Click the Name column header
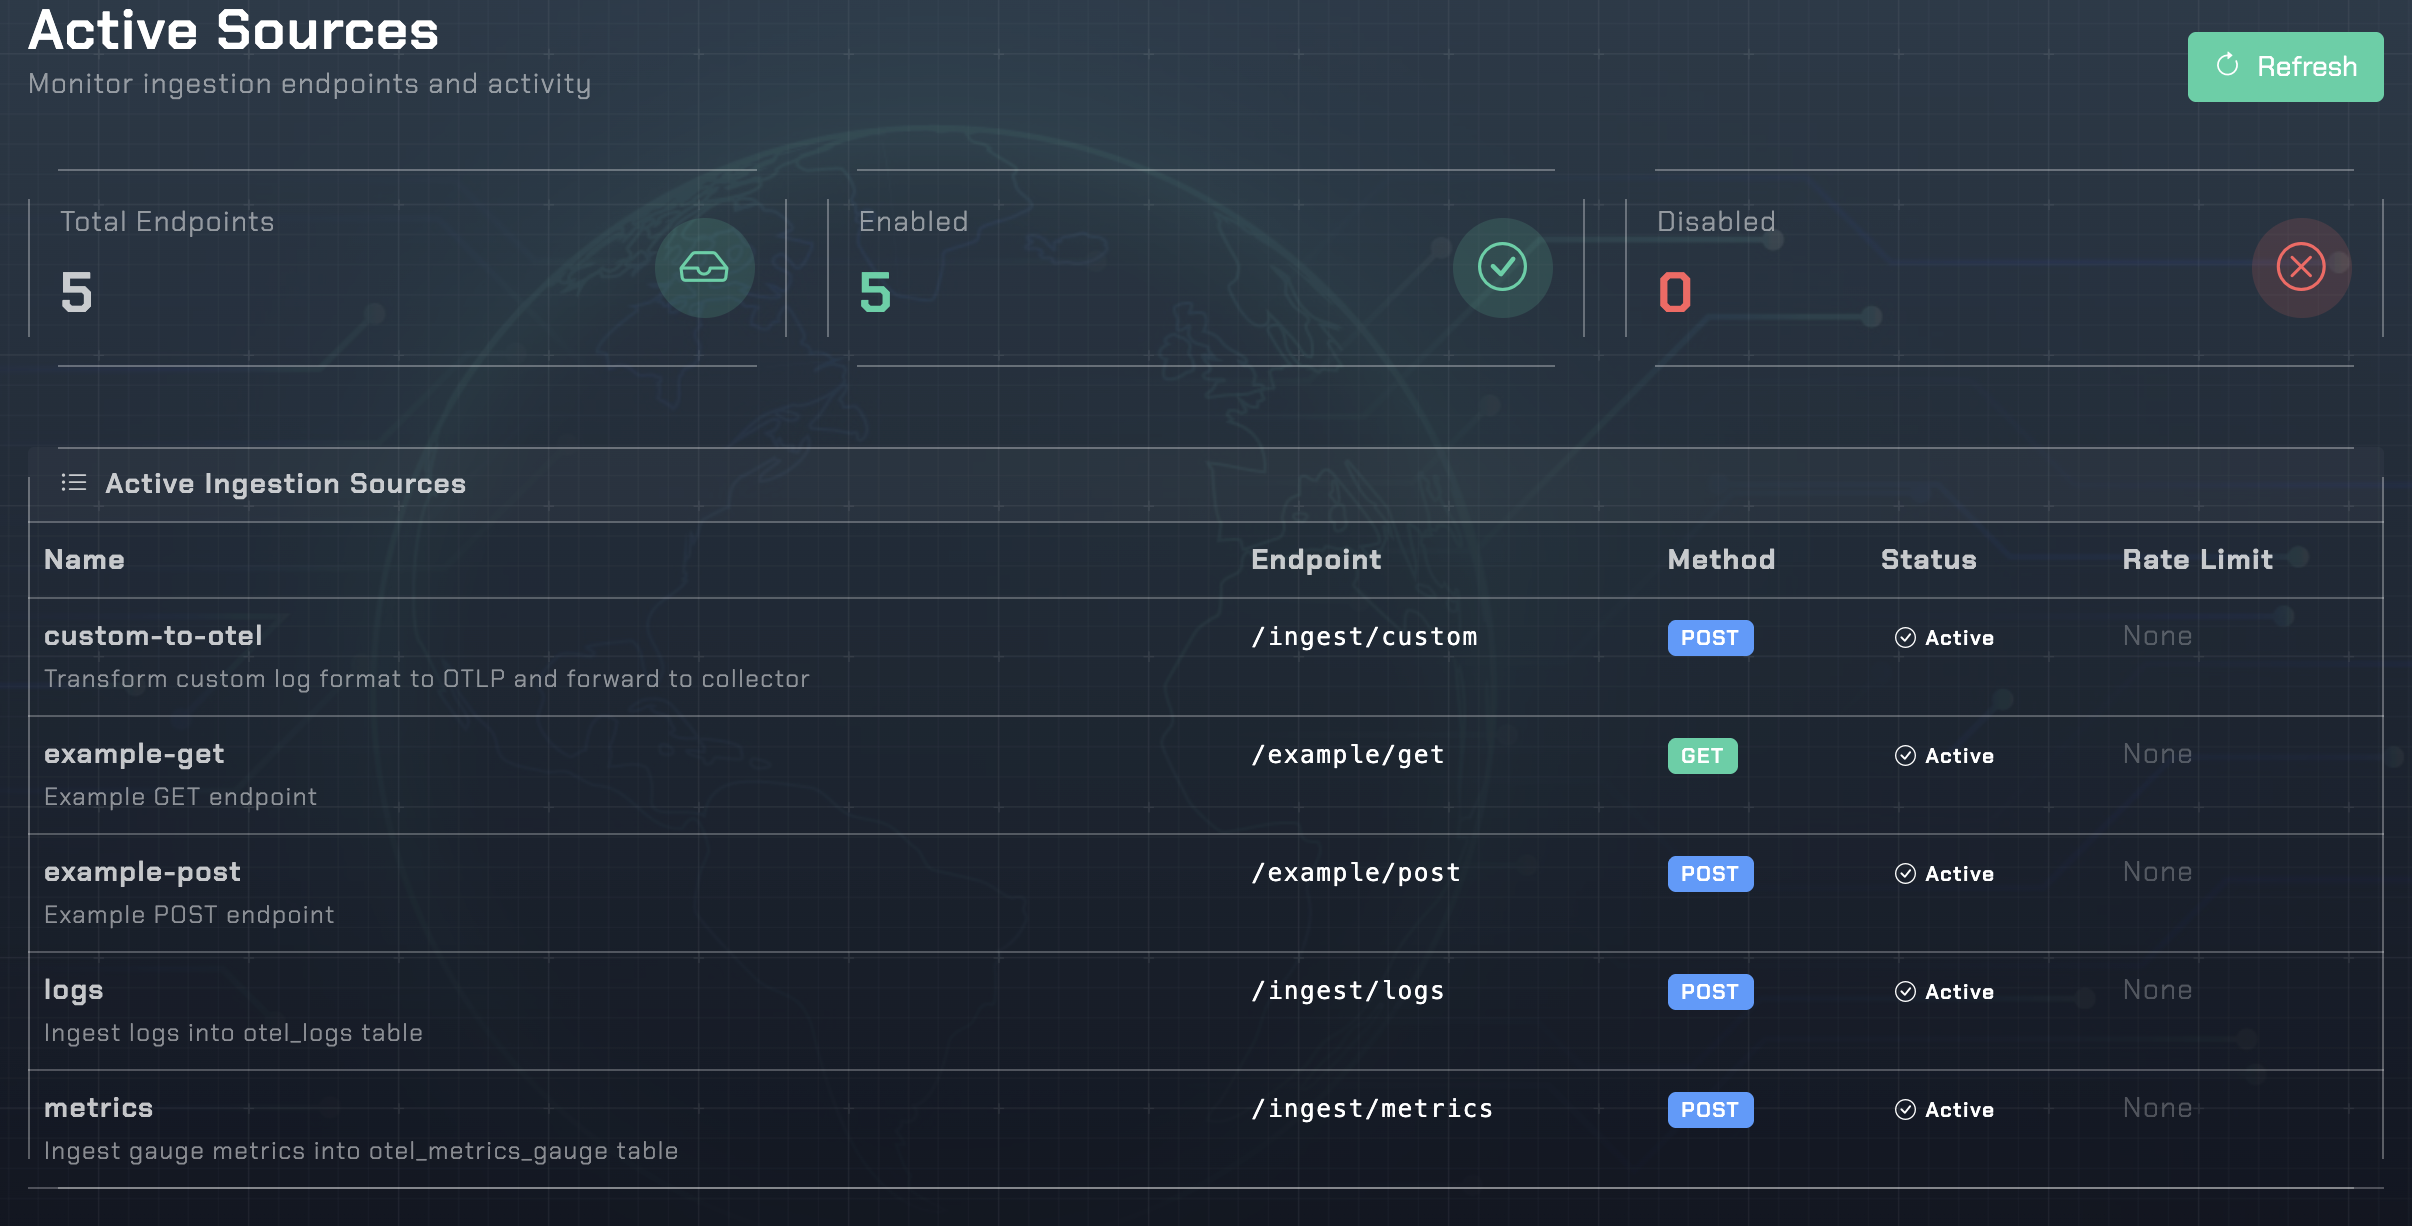This screenshot has height=1226, width=2412. coord(84,560)
